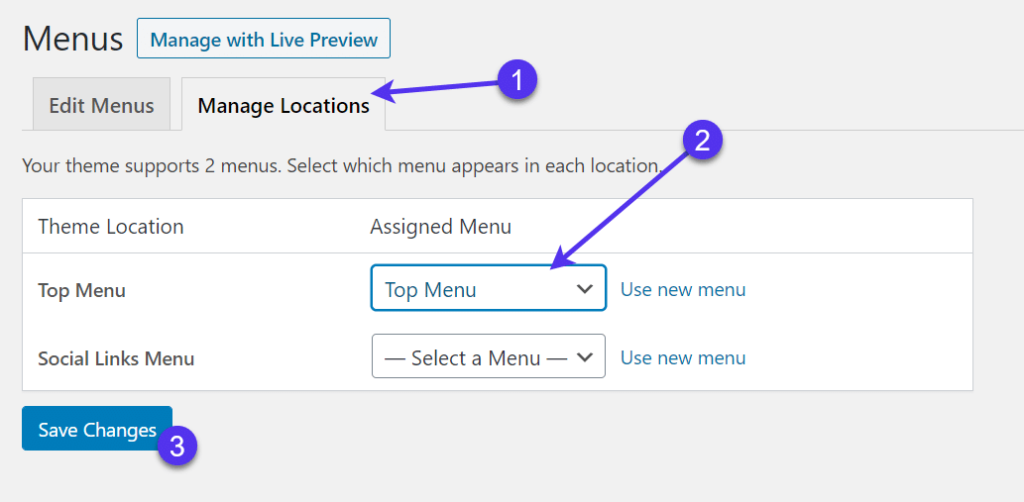Click the Assigned Menu column header
This screenshot has height=502, width=1024.
[441, 227]
